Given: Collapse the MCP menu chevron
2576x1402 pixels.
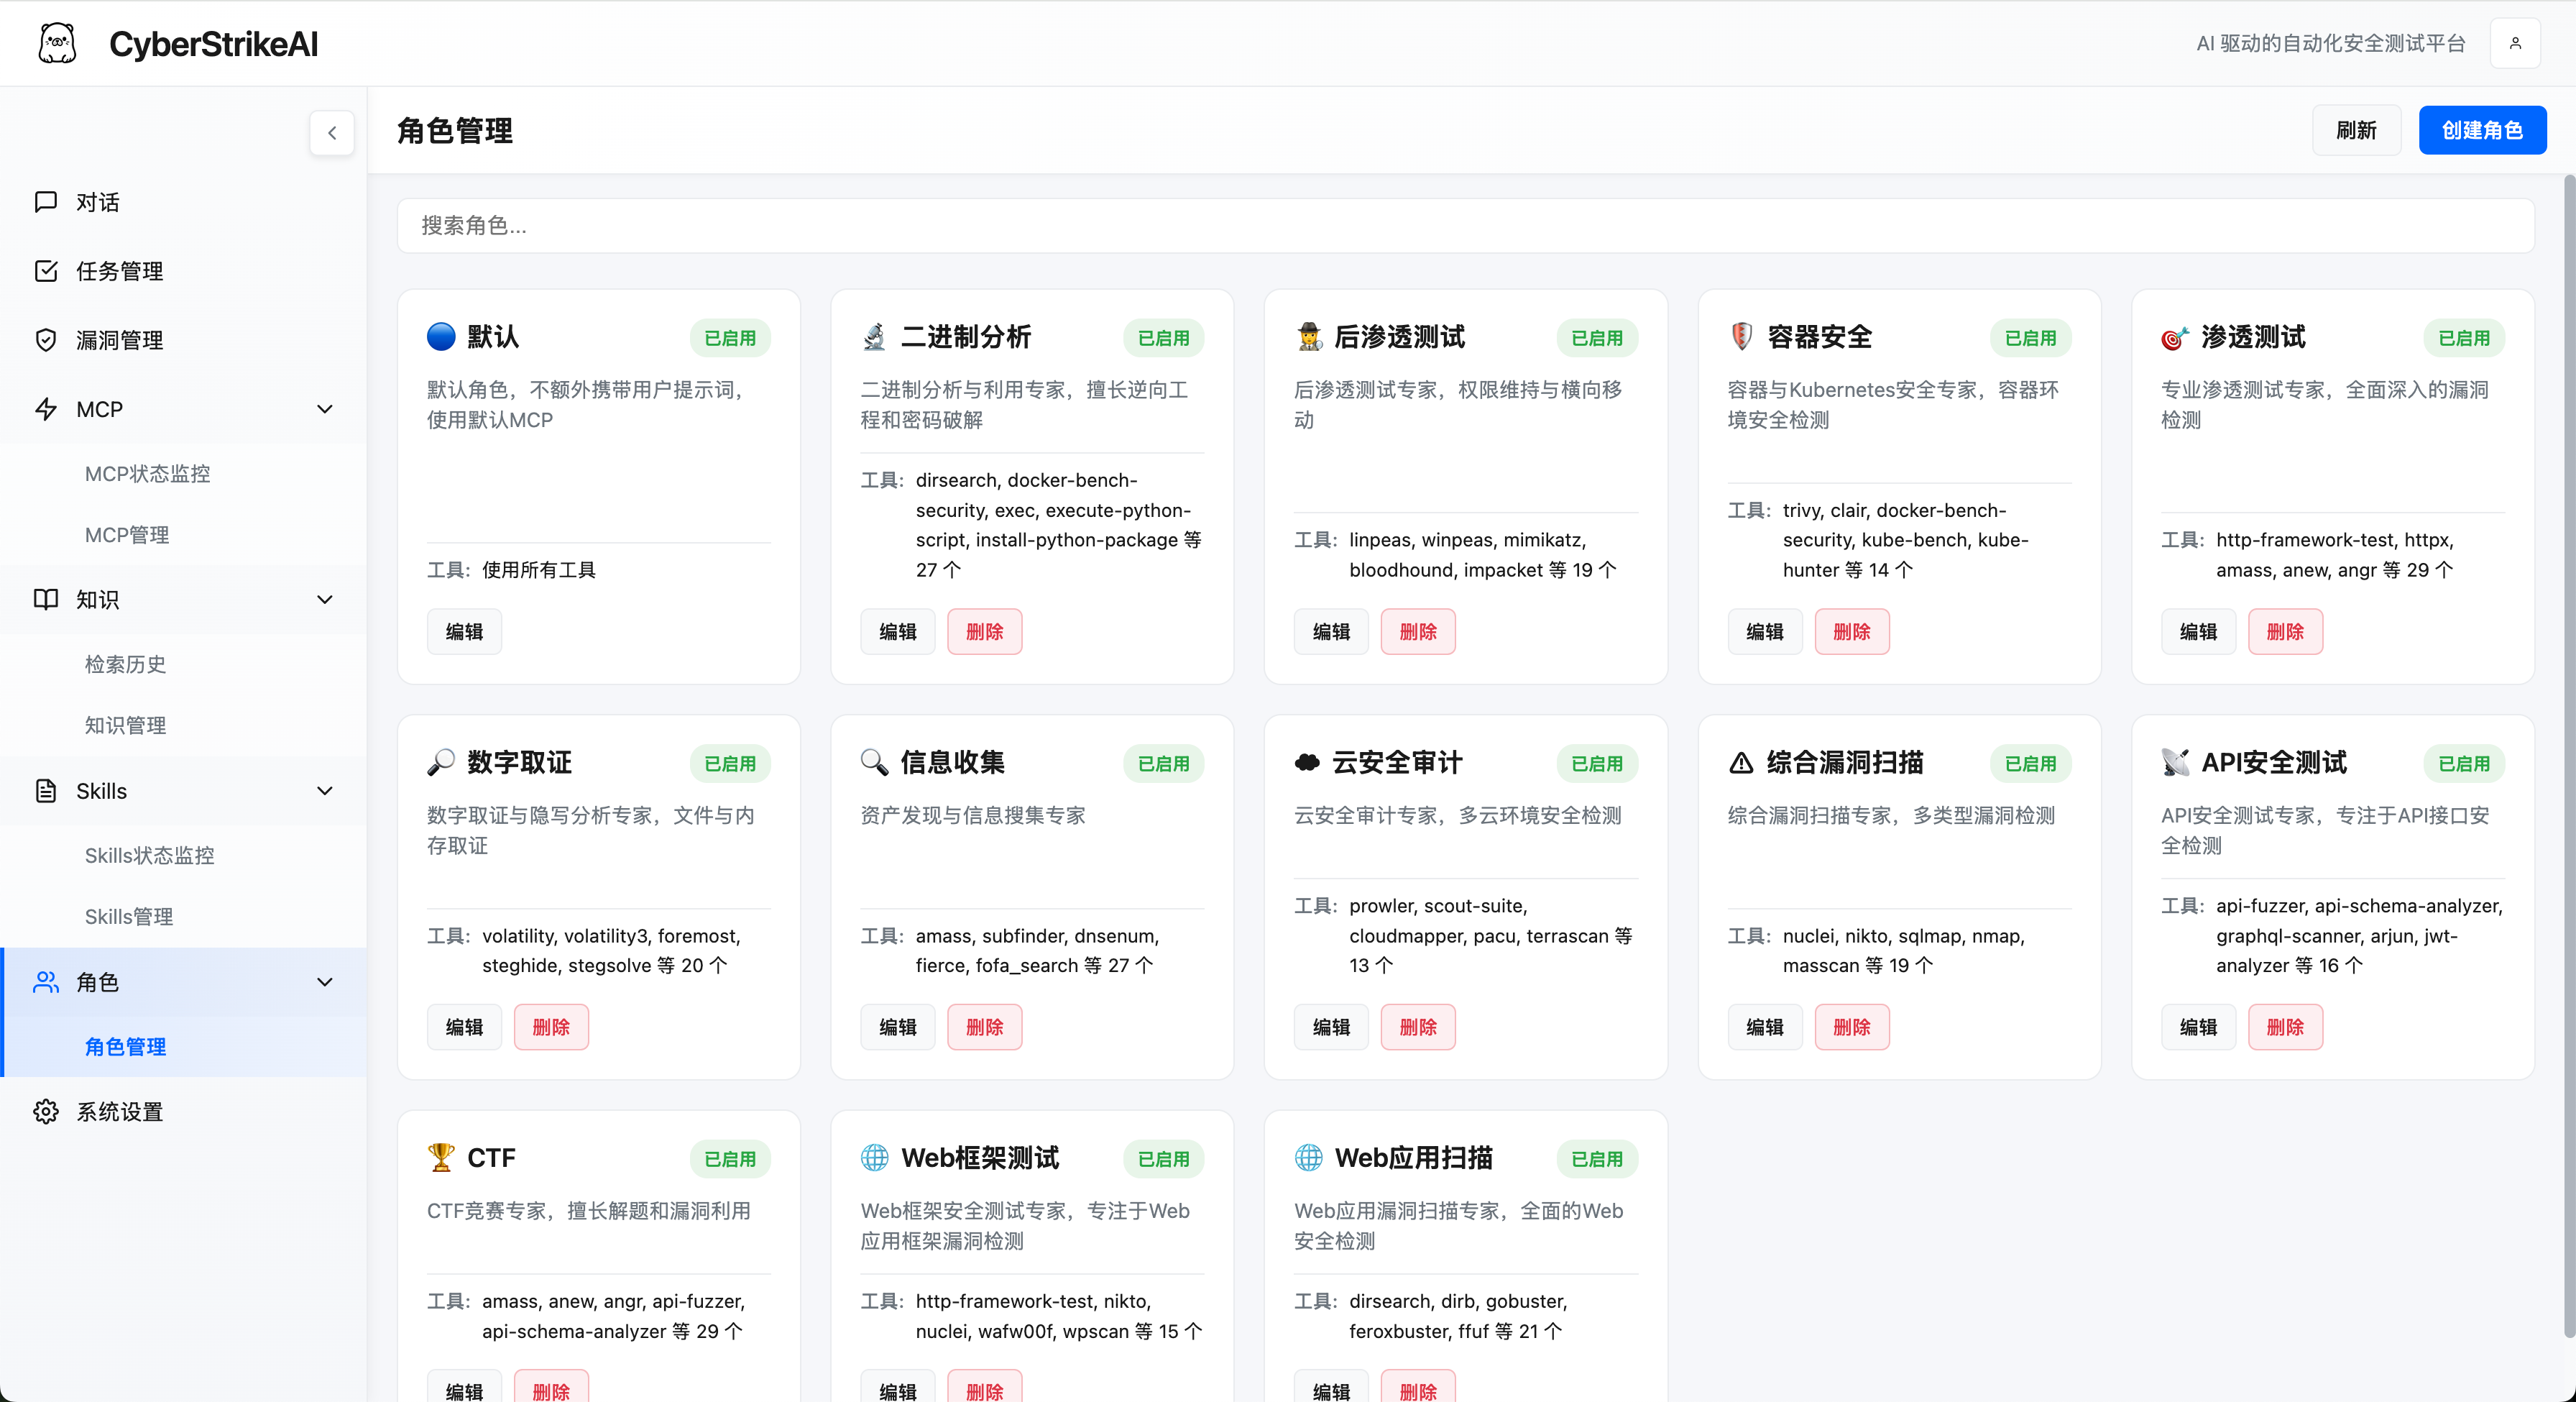Looking at the screenshot, I should 325,409.
